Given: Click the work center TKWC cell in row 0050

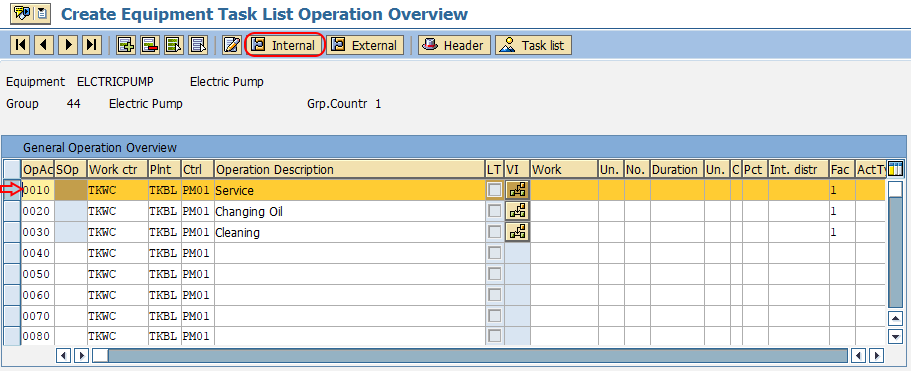Looking at the screenshot, I should tap(117, 274).
